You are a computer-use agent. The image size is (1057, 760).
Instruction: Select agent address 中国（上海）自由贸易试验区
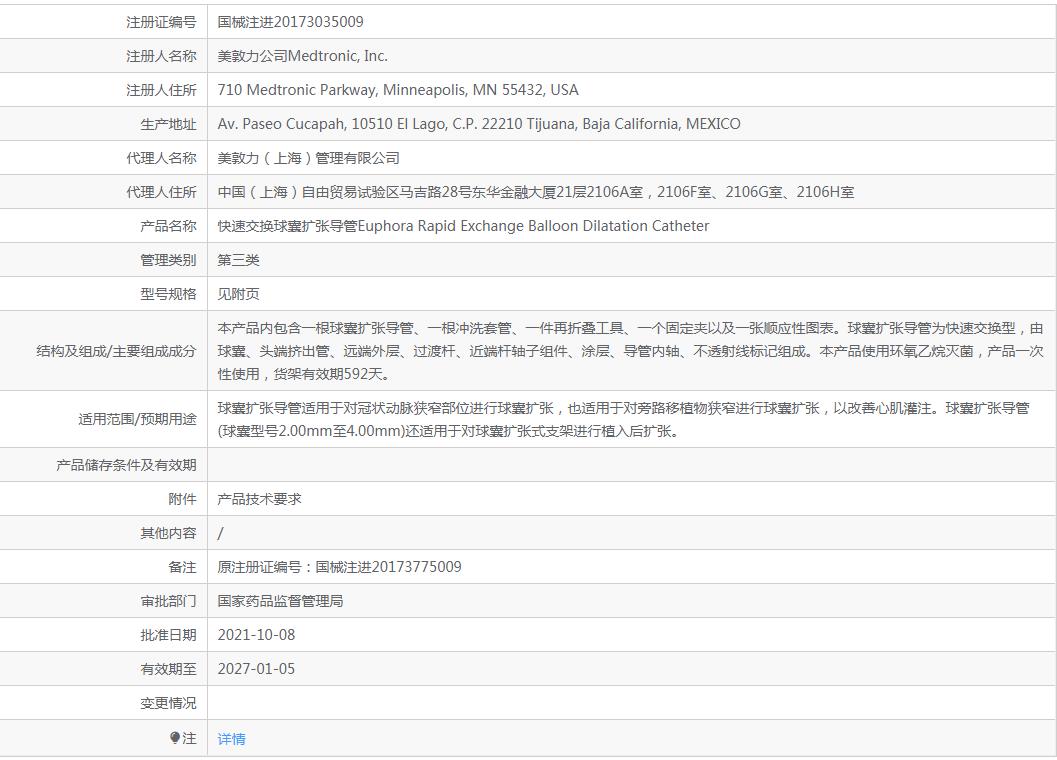535,192
